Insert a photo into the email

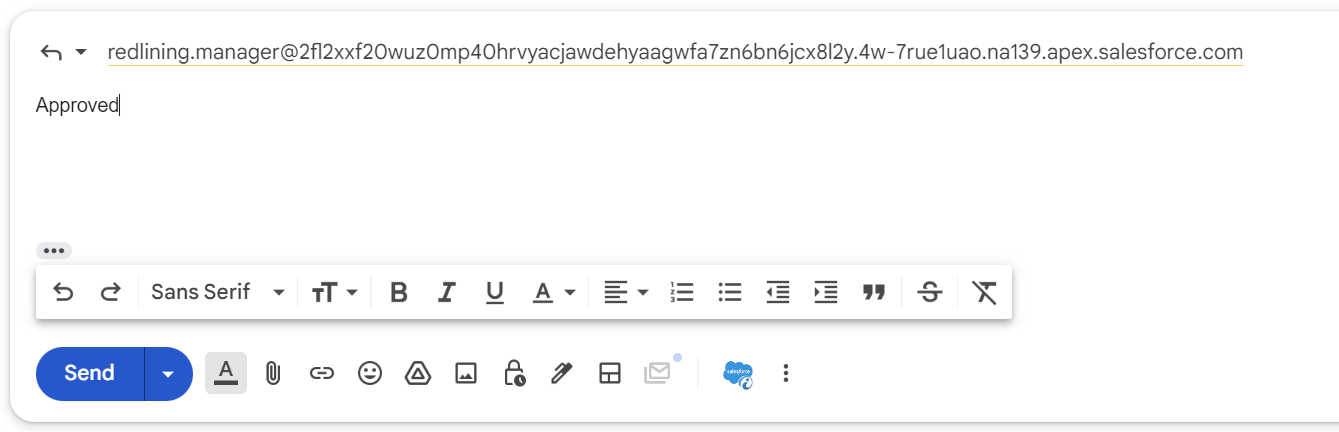(x=465, y=373)
